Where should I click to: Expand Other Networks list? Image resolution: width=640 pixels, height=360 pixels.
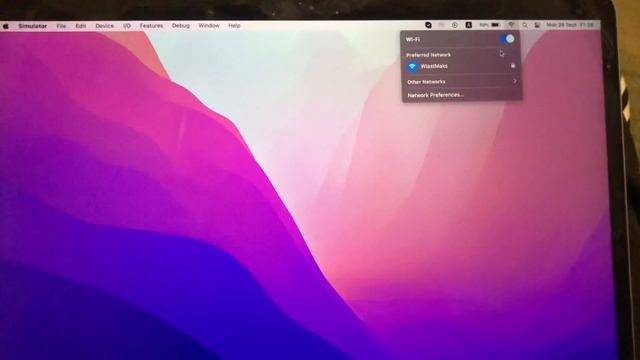tap(462, 82)
